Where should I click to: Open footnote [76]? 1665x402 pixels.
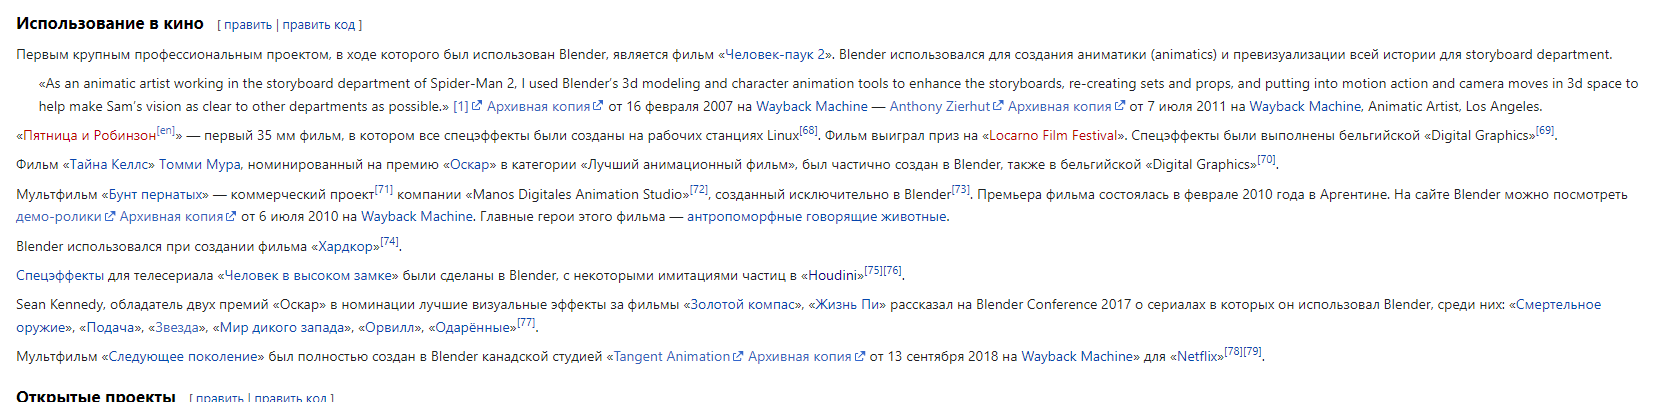coord(892,270)
